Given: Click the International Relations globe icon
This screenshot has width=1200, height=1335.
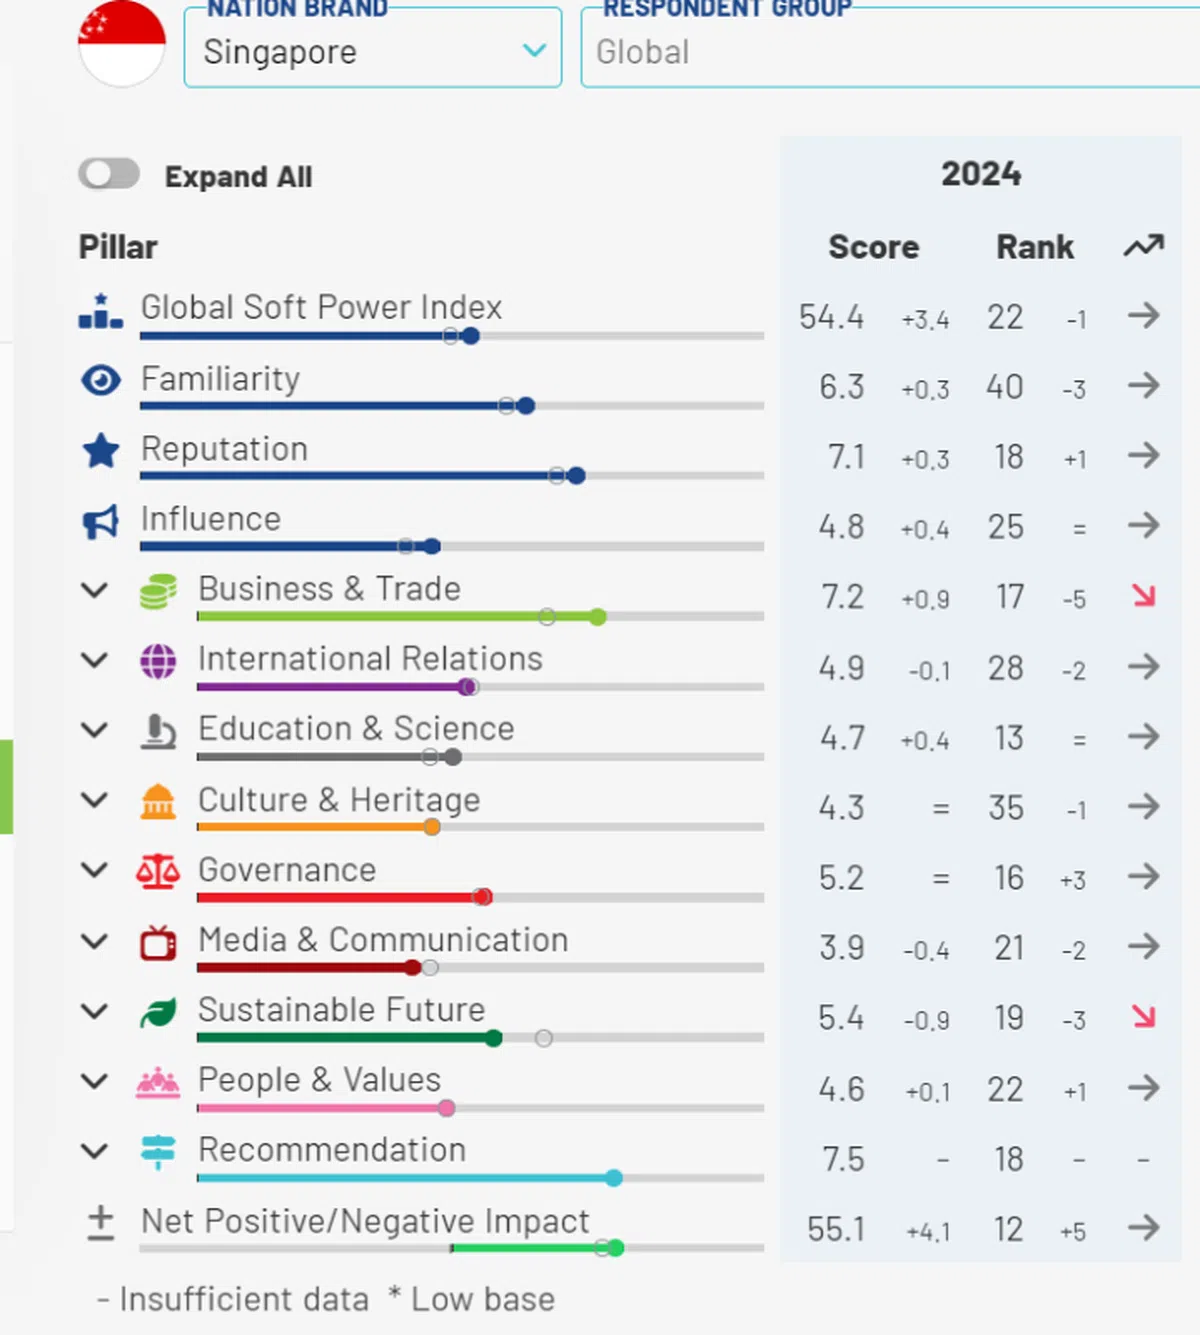Looking at the screenshot, I should coord(158,661).
